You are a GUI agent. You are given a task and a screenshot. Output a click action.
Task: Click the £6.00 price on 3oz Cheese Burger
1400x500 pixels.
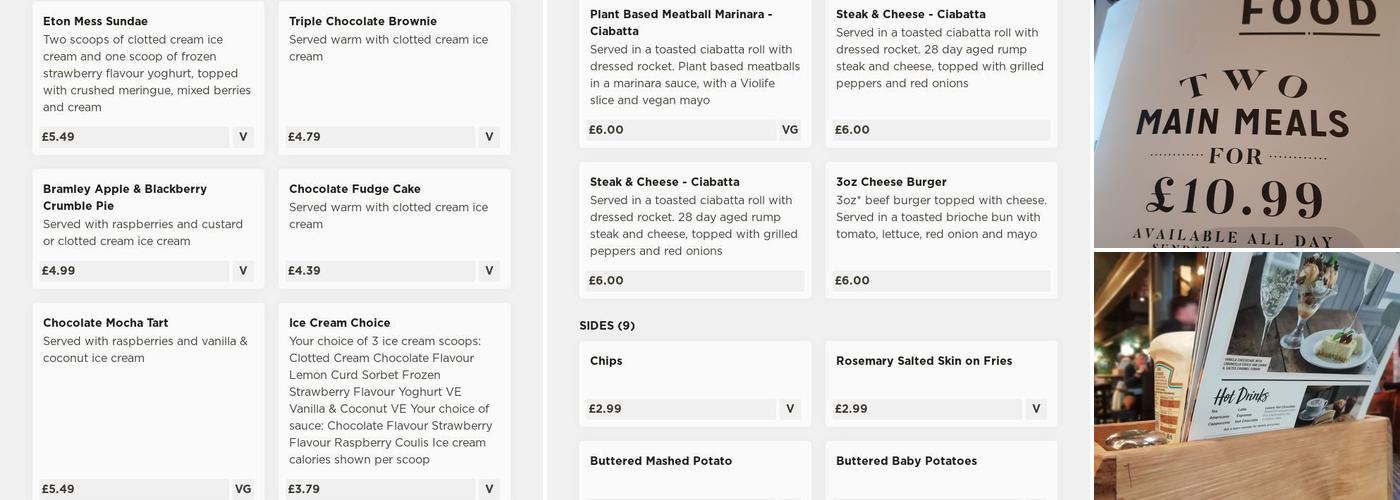click(852, 281)
